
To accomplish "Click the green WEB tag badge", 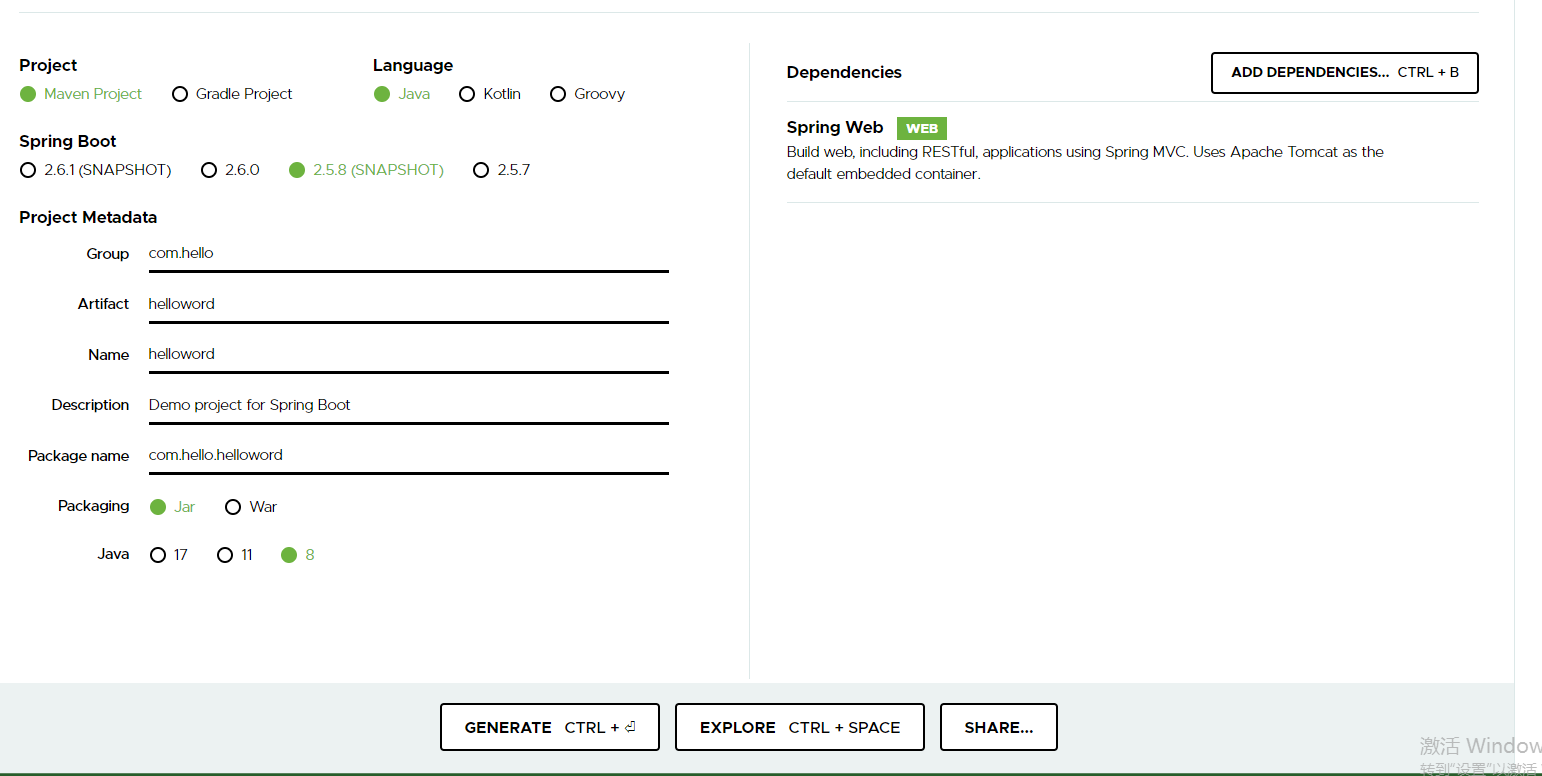I will pos(922,128).
